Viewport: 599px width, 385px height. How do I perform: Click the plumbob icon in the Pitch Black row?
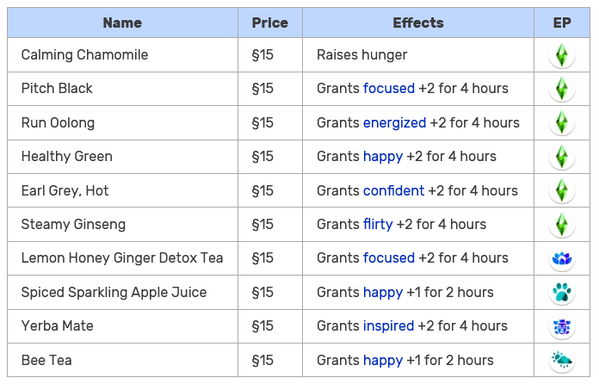coord(562,89)
